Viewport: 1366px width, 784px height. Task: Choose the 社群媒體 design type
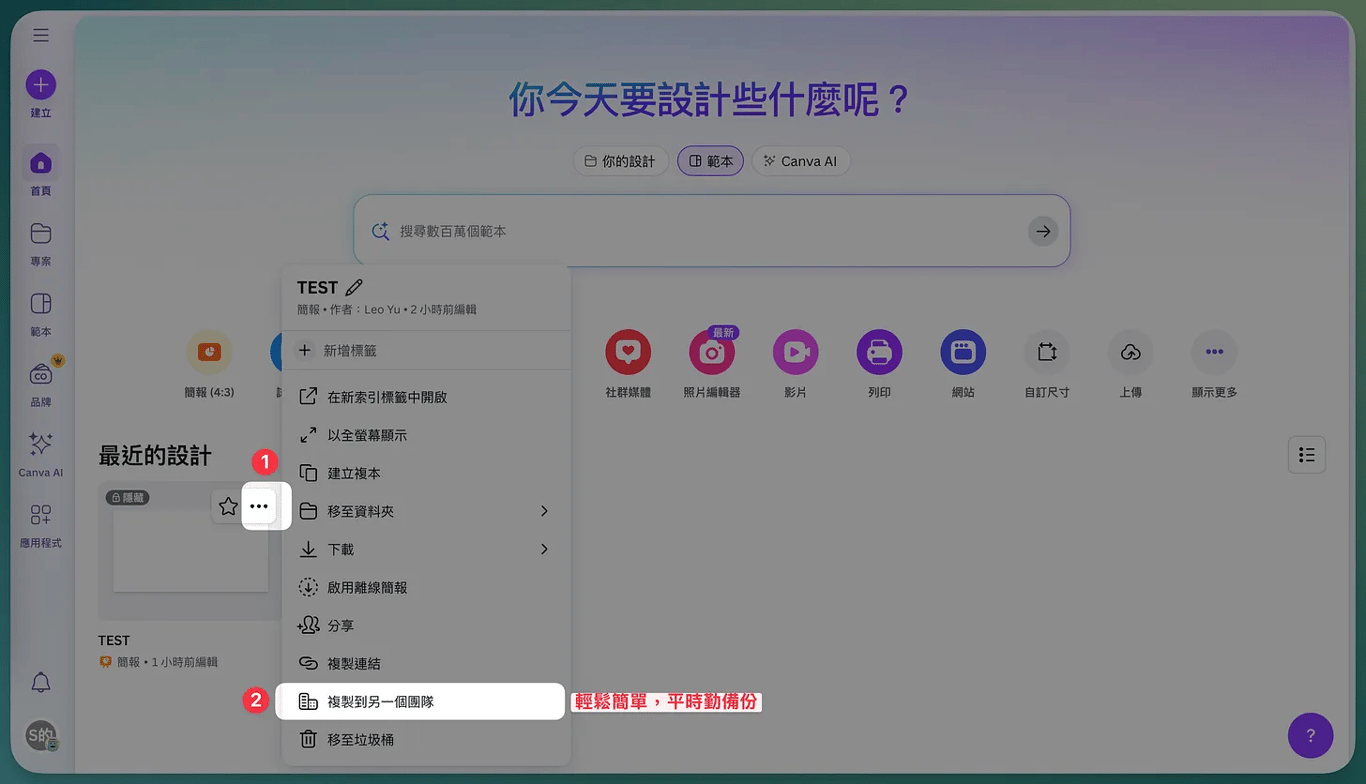(x=628, y=365)
